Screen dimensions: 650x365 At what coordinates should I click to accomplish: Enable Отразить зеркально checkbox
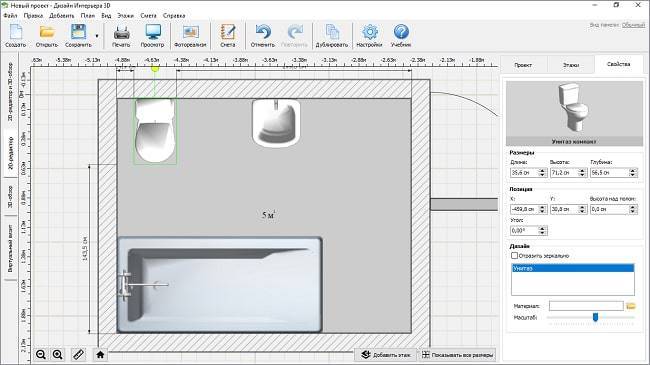click(514, 256)
